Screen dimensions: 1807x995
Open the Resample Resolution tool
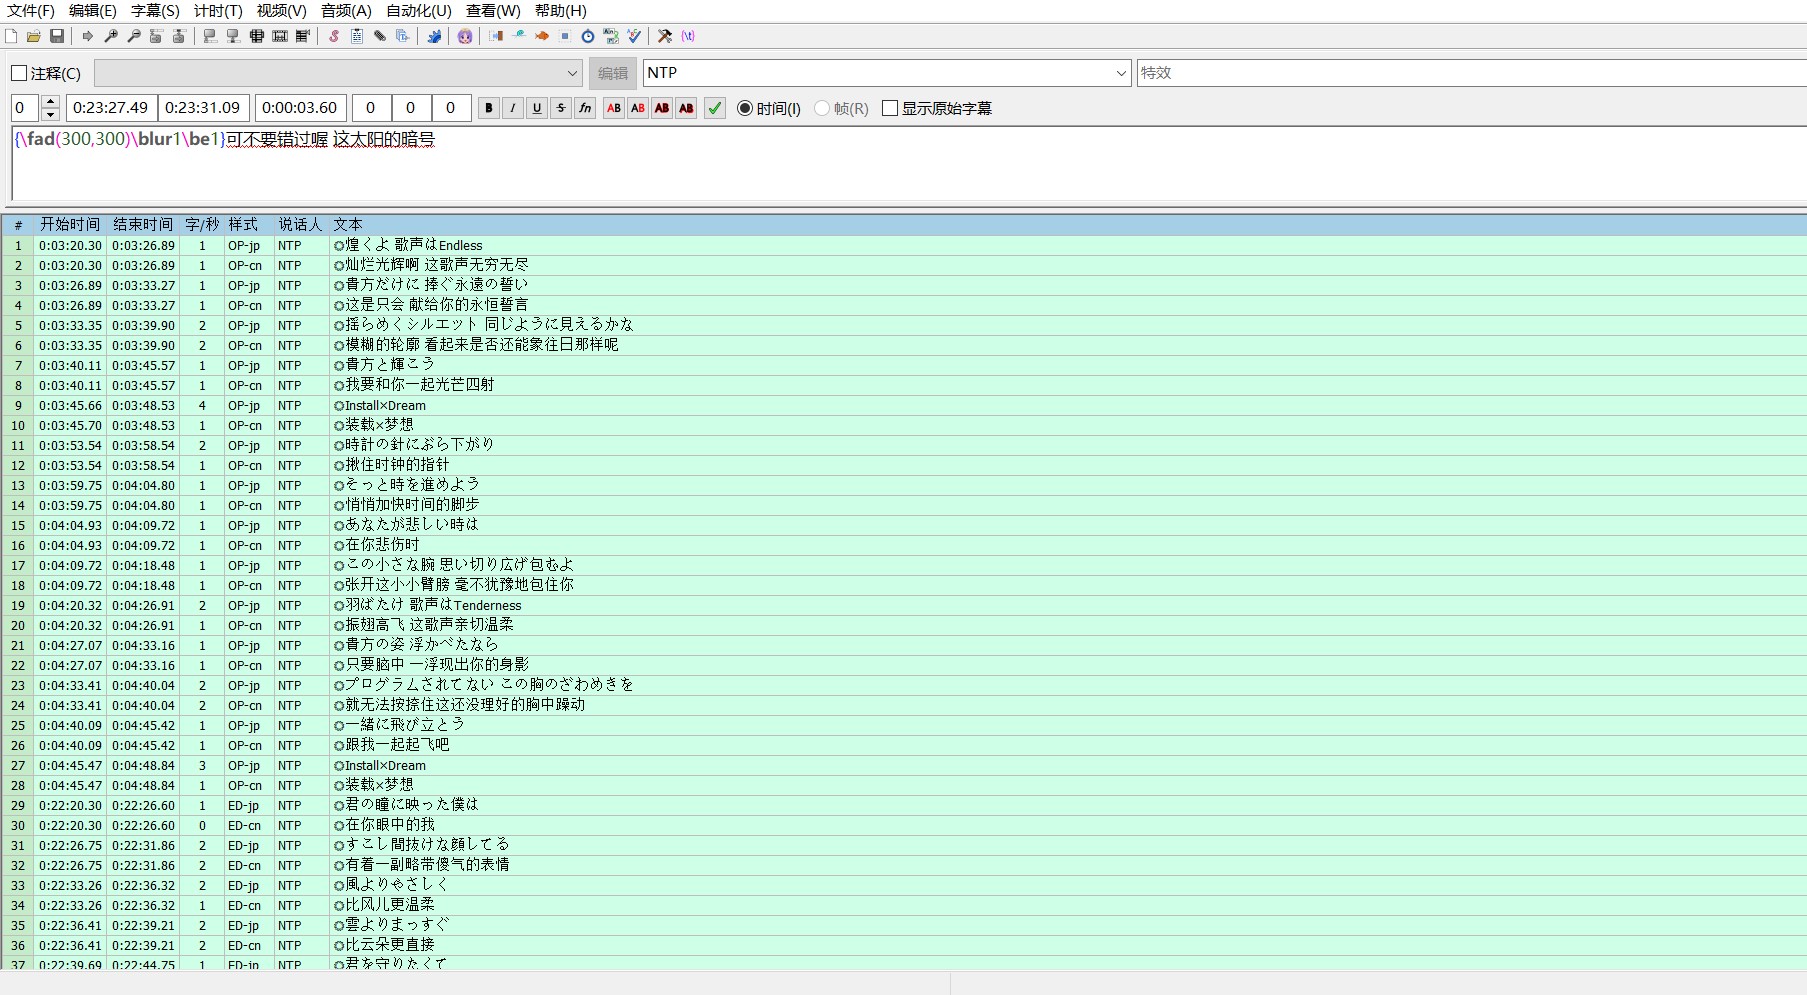(x=565, y=36)
